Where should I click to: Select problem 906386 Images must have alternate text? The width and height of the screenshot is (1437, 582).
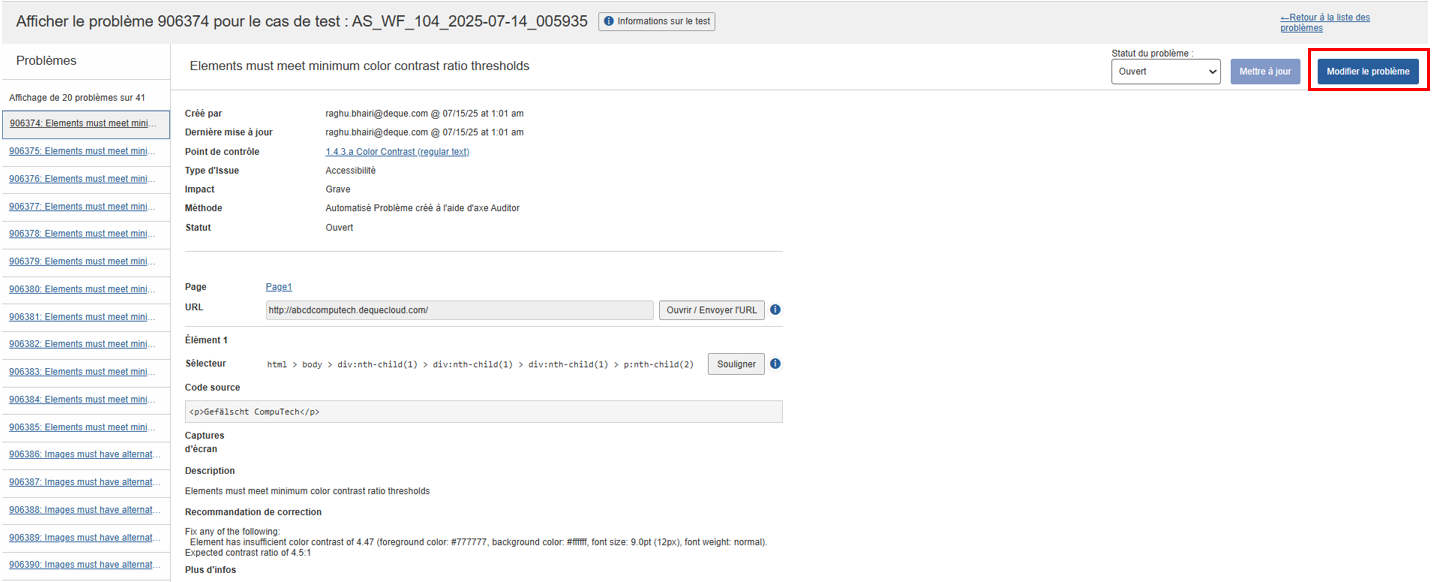click(x=84, y=454)
